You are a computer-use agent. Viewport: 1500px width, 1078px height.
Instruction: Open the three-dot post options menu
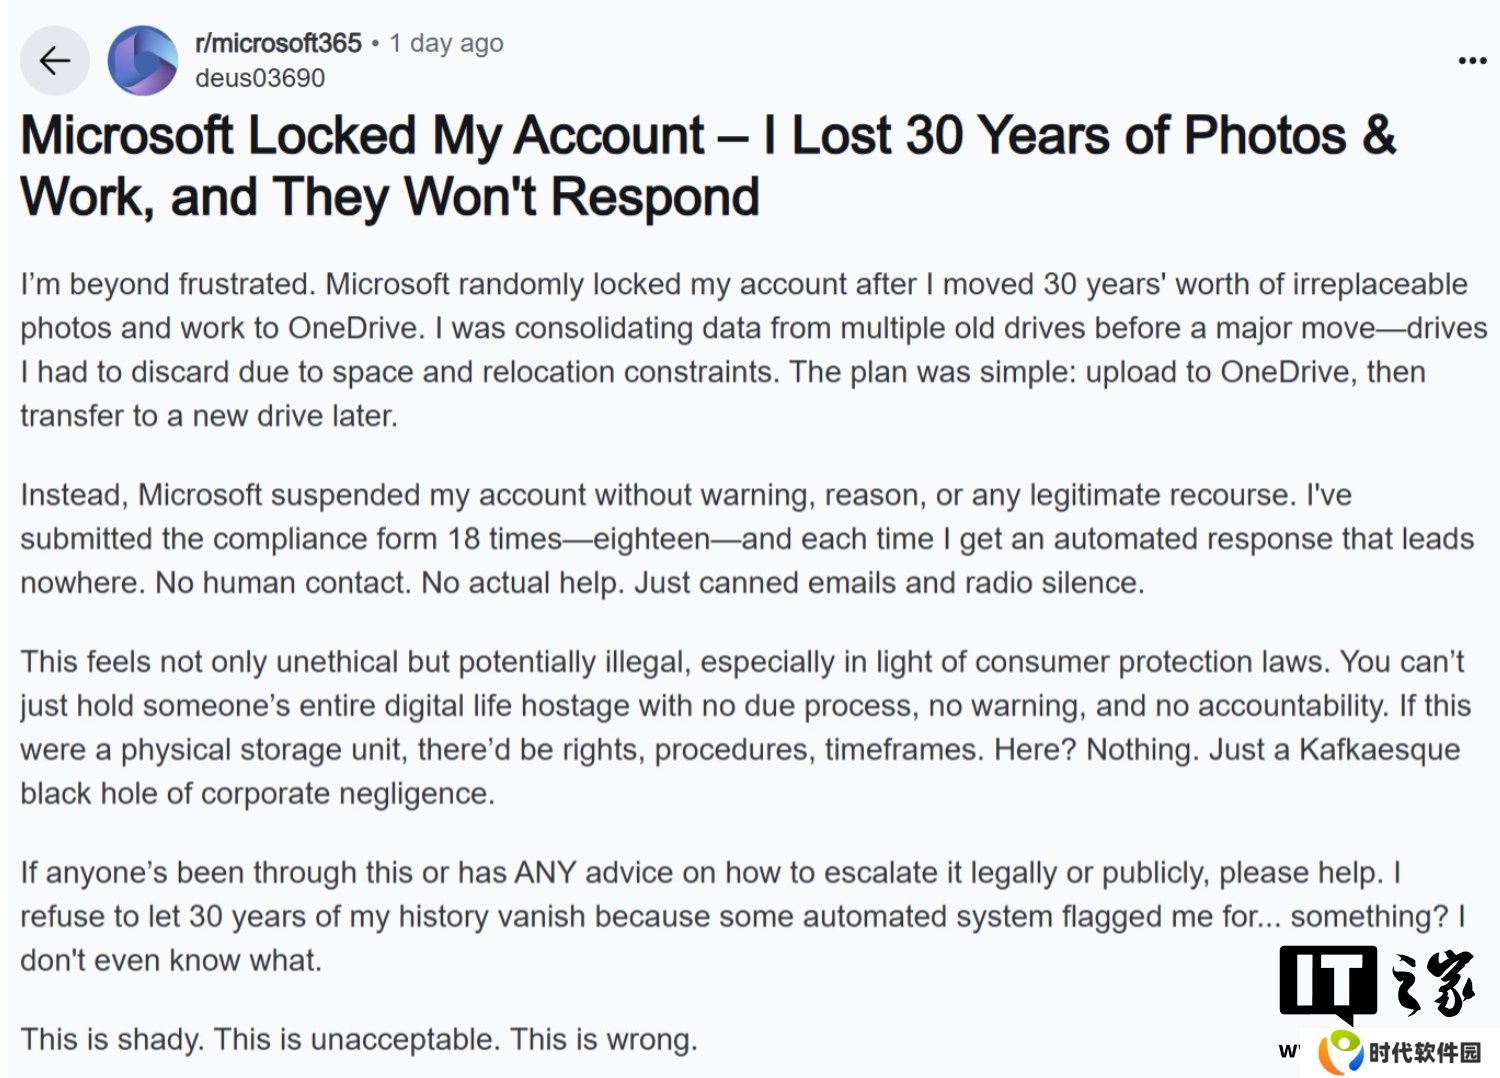click(1471, 61)
